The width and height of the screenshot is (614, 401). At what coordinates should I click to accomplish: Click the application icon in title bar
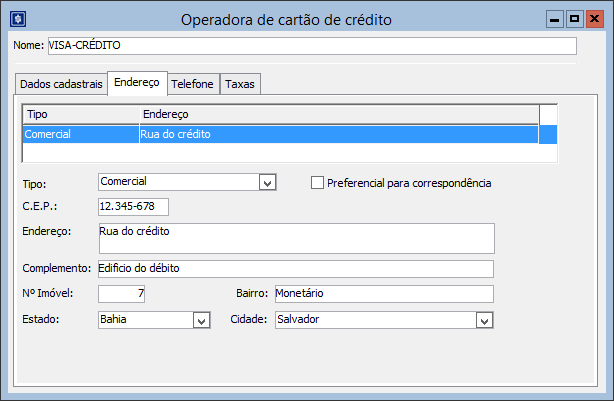tap(16, 19)
